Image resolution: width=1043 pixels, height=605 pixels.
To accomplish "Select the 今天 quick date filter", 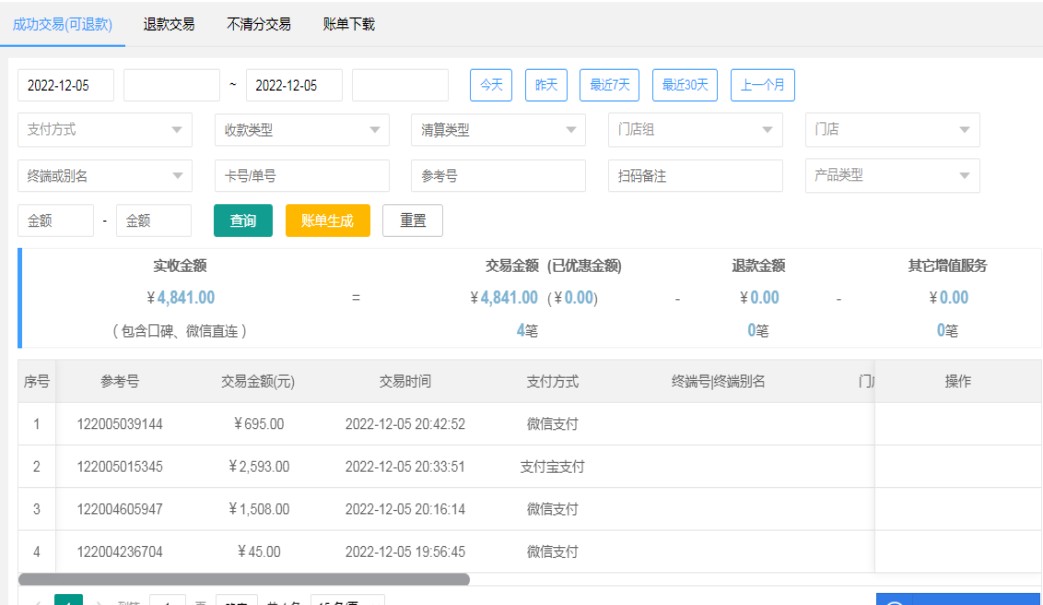I will coord(491,85).
